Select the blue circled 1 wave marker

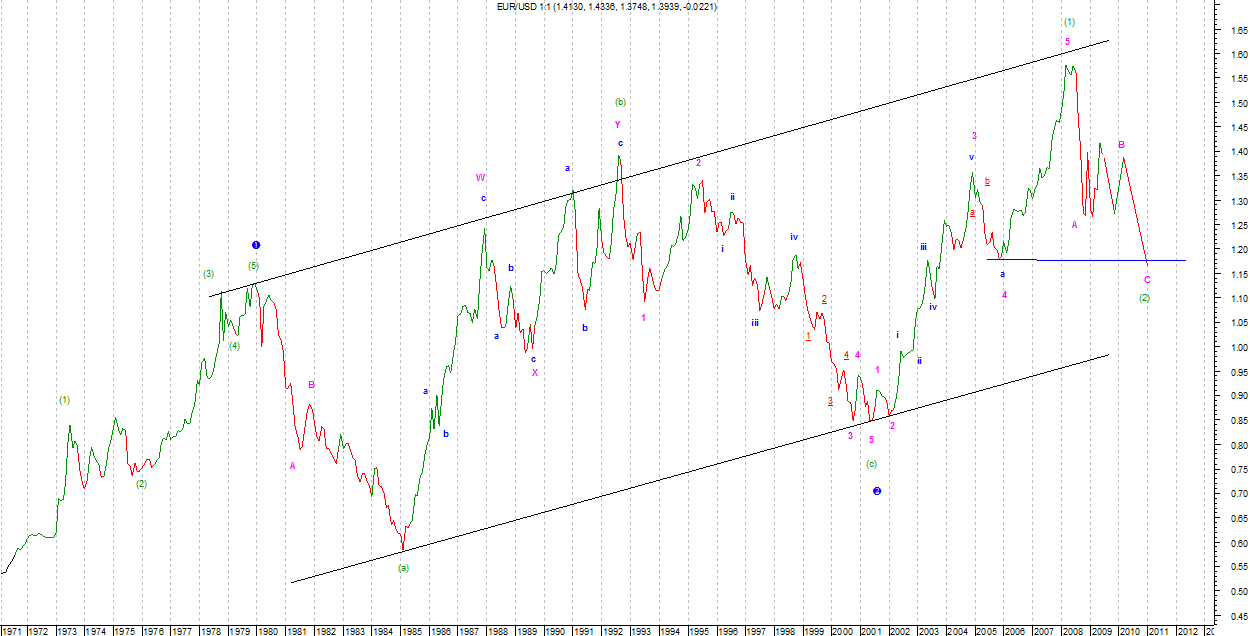[x=256, y=245]
